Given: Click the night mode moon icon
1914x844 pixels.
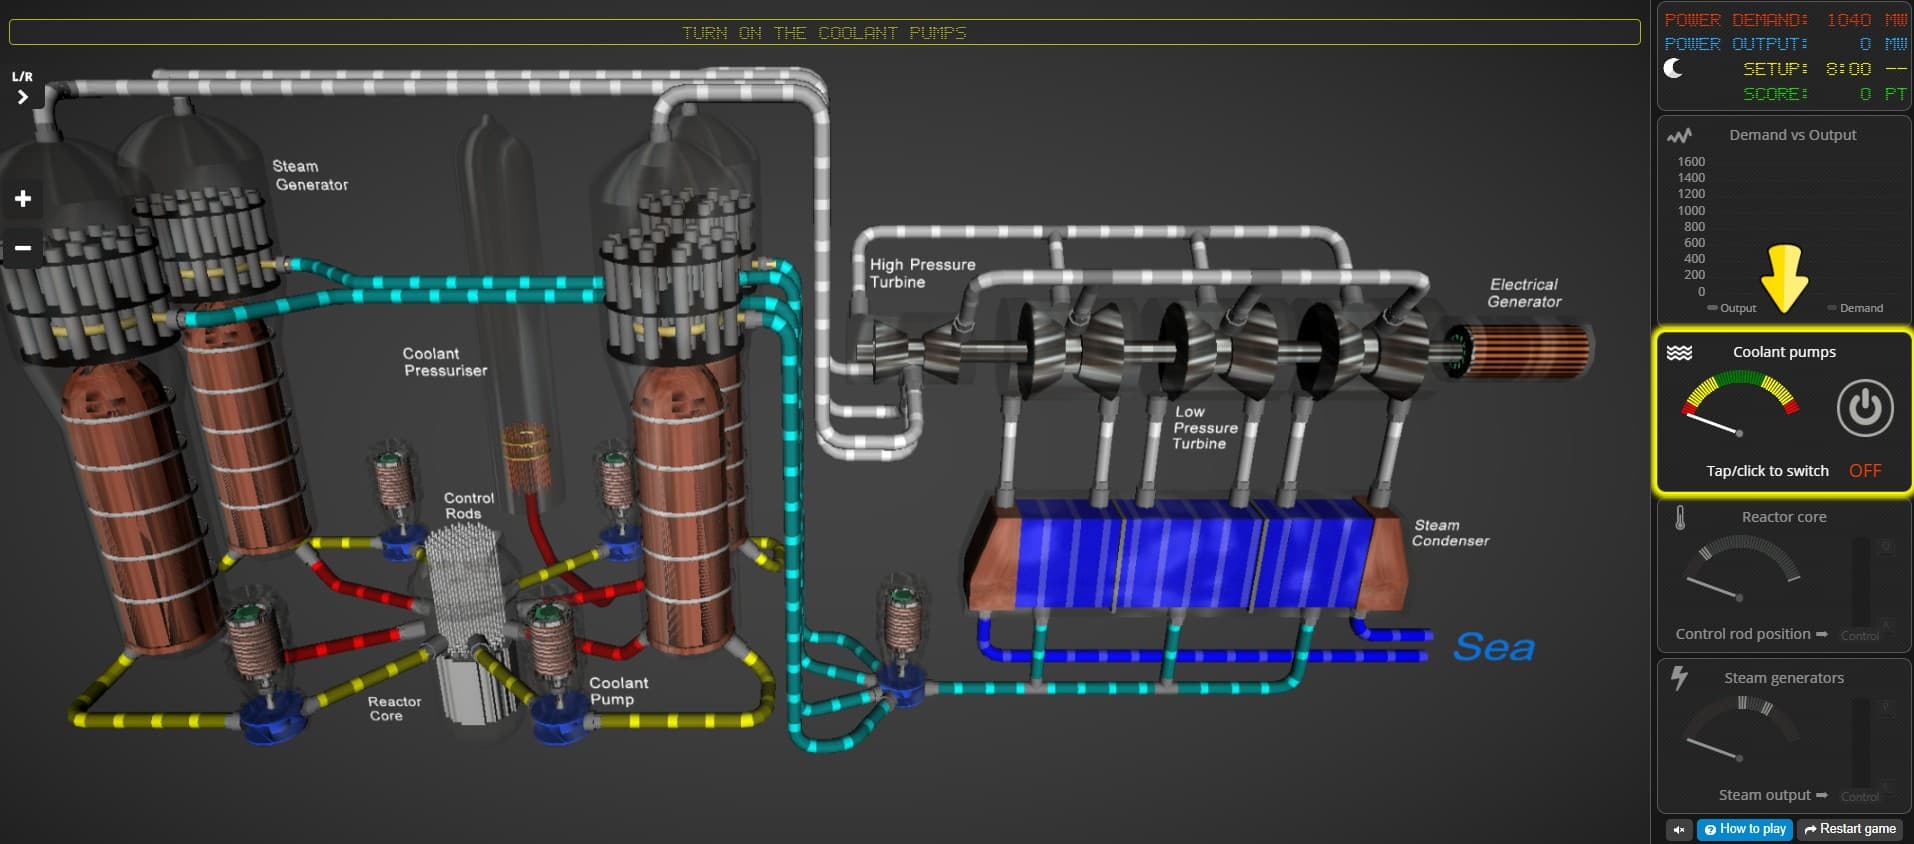Looking at the screenshot, I should pyautogui.click(x=1673, y=68).
